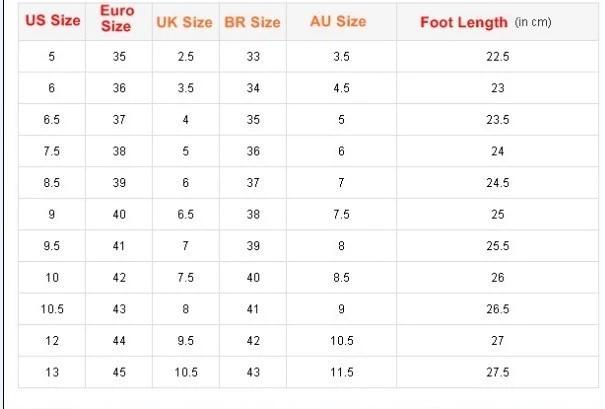The height and width of the screenshot is (409, 605).
Task: Select the UK Size column header
Action: pyautogui.click(x=184, y=21)
